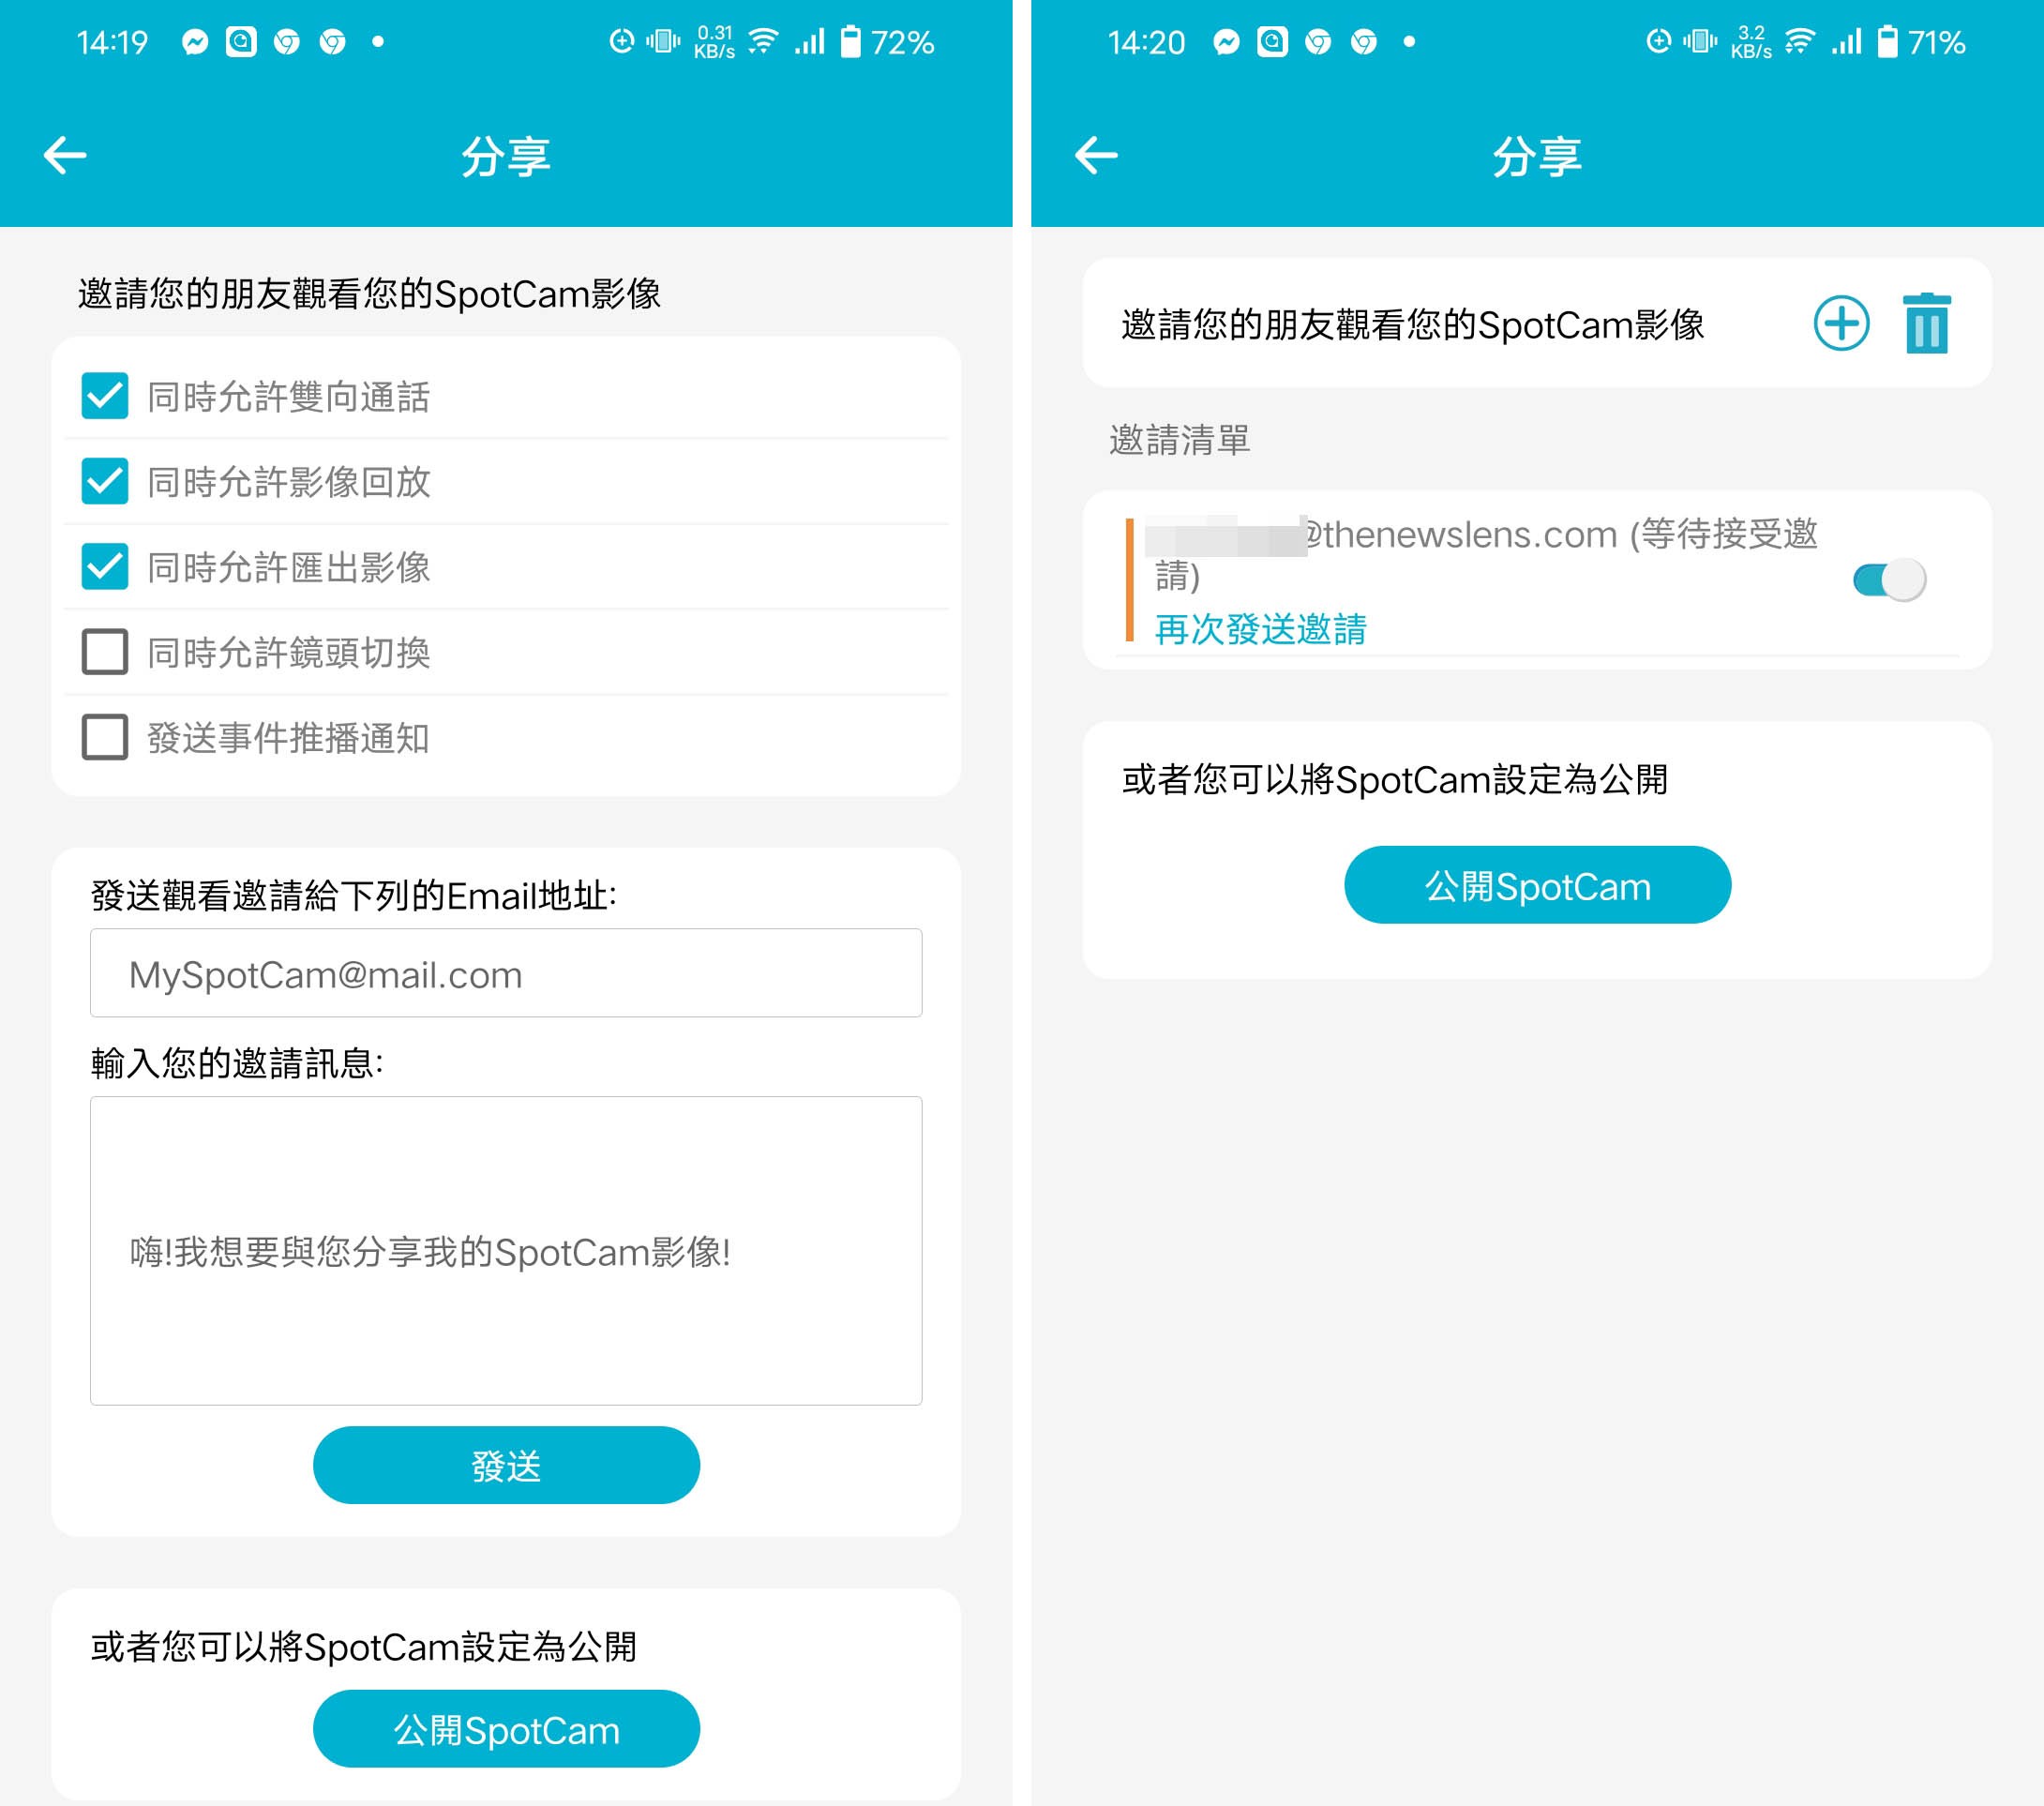Check 發送事件推播通知 checkbox
The height and width of the screenshot is (1806, 2044).
point(105,737)
